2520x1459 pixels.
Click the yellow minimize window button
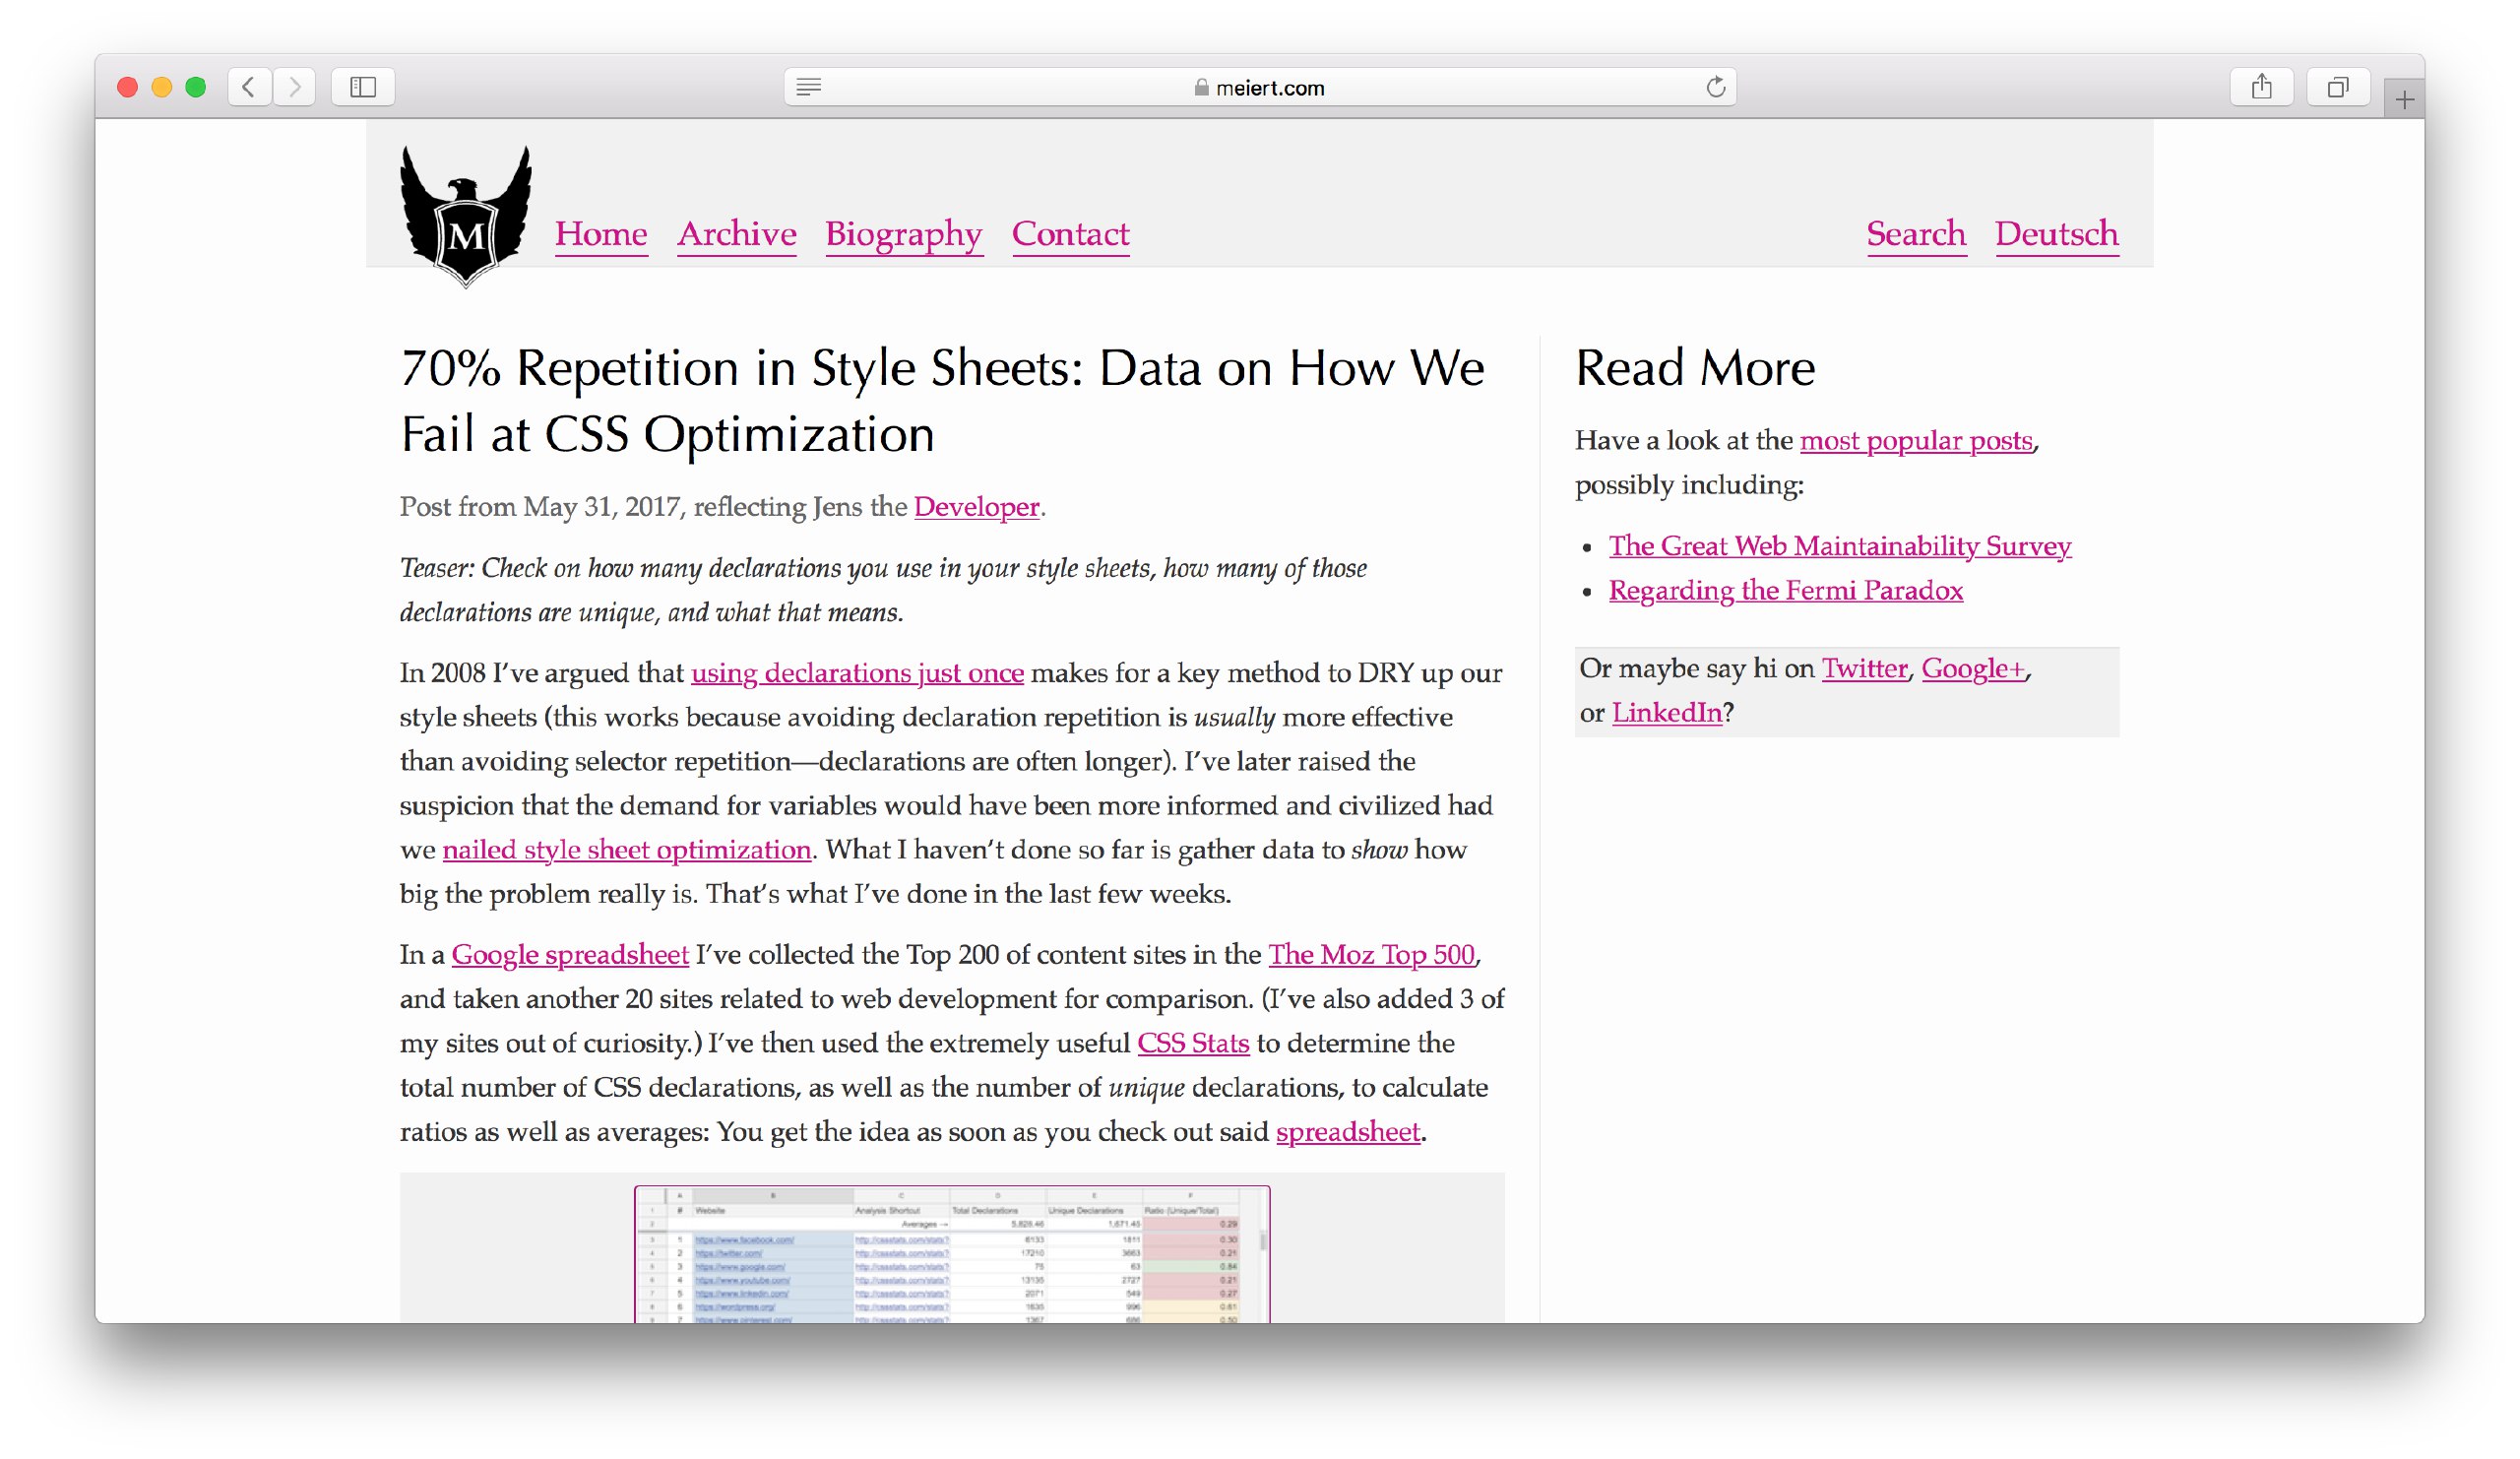coord(161,87)
